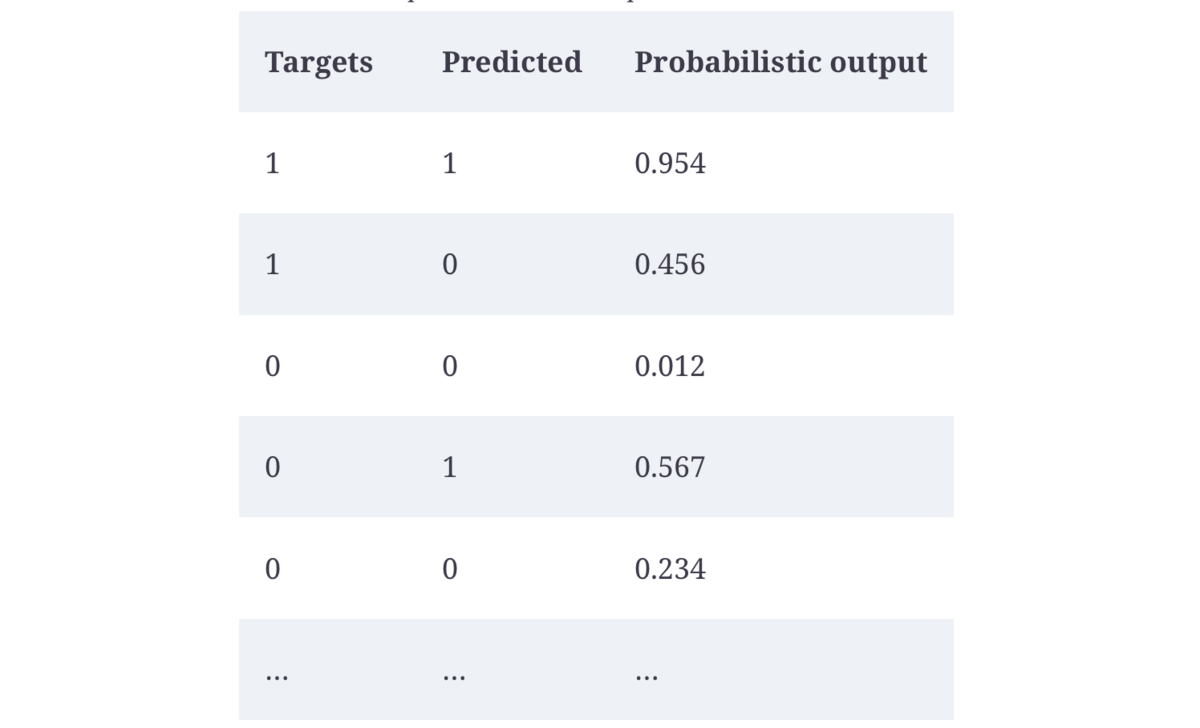Click Predicted value in 0.012 row
The image size is (1200, 728).
[449, 366]
